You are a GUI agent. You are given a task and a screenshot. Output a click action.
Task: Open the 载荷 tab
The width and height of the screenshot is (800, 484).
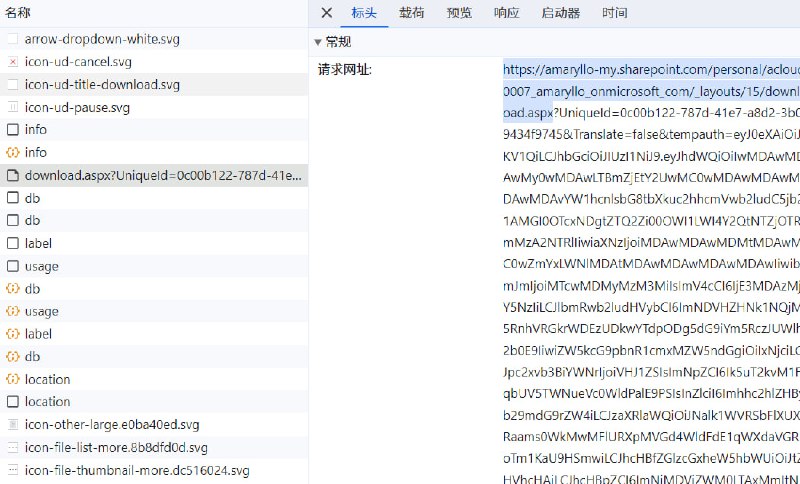411,13
